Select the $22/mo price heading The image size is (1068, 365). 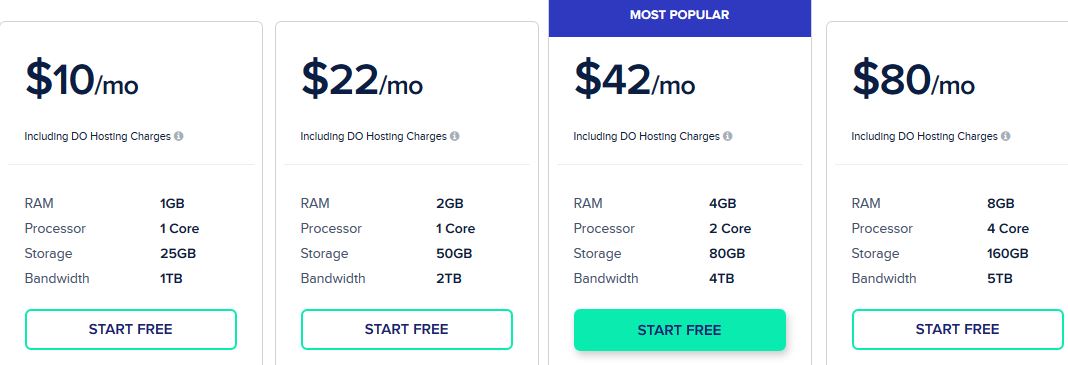362,79
